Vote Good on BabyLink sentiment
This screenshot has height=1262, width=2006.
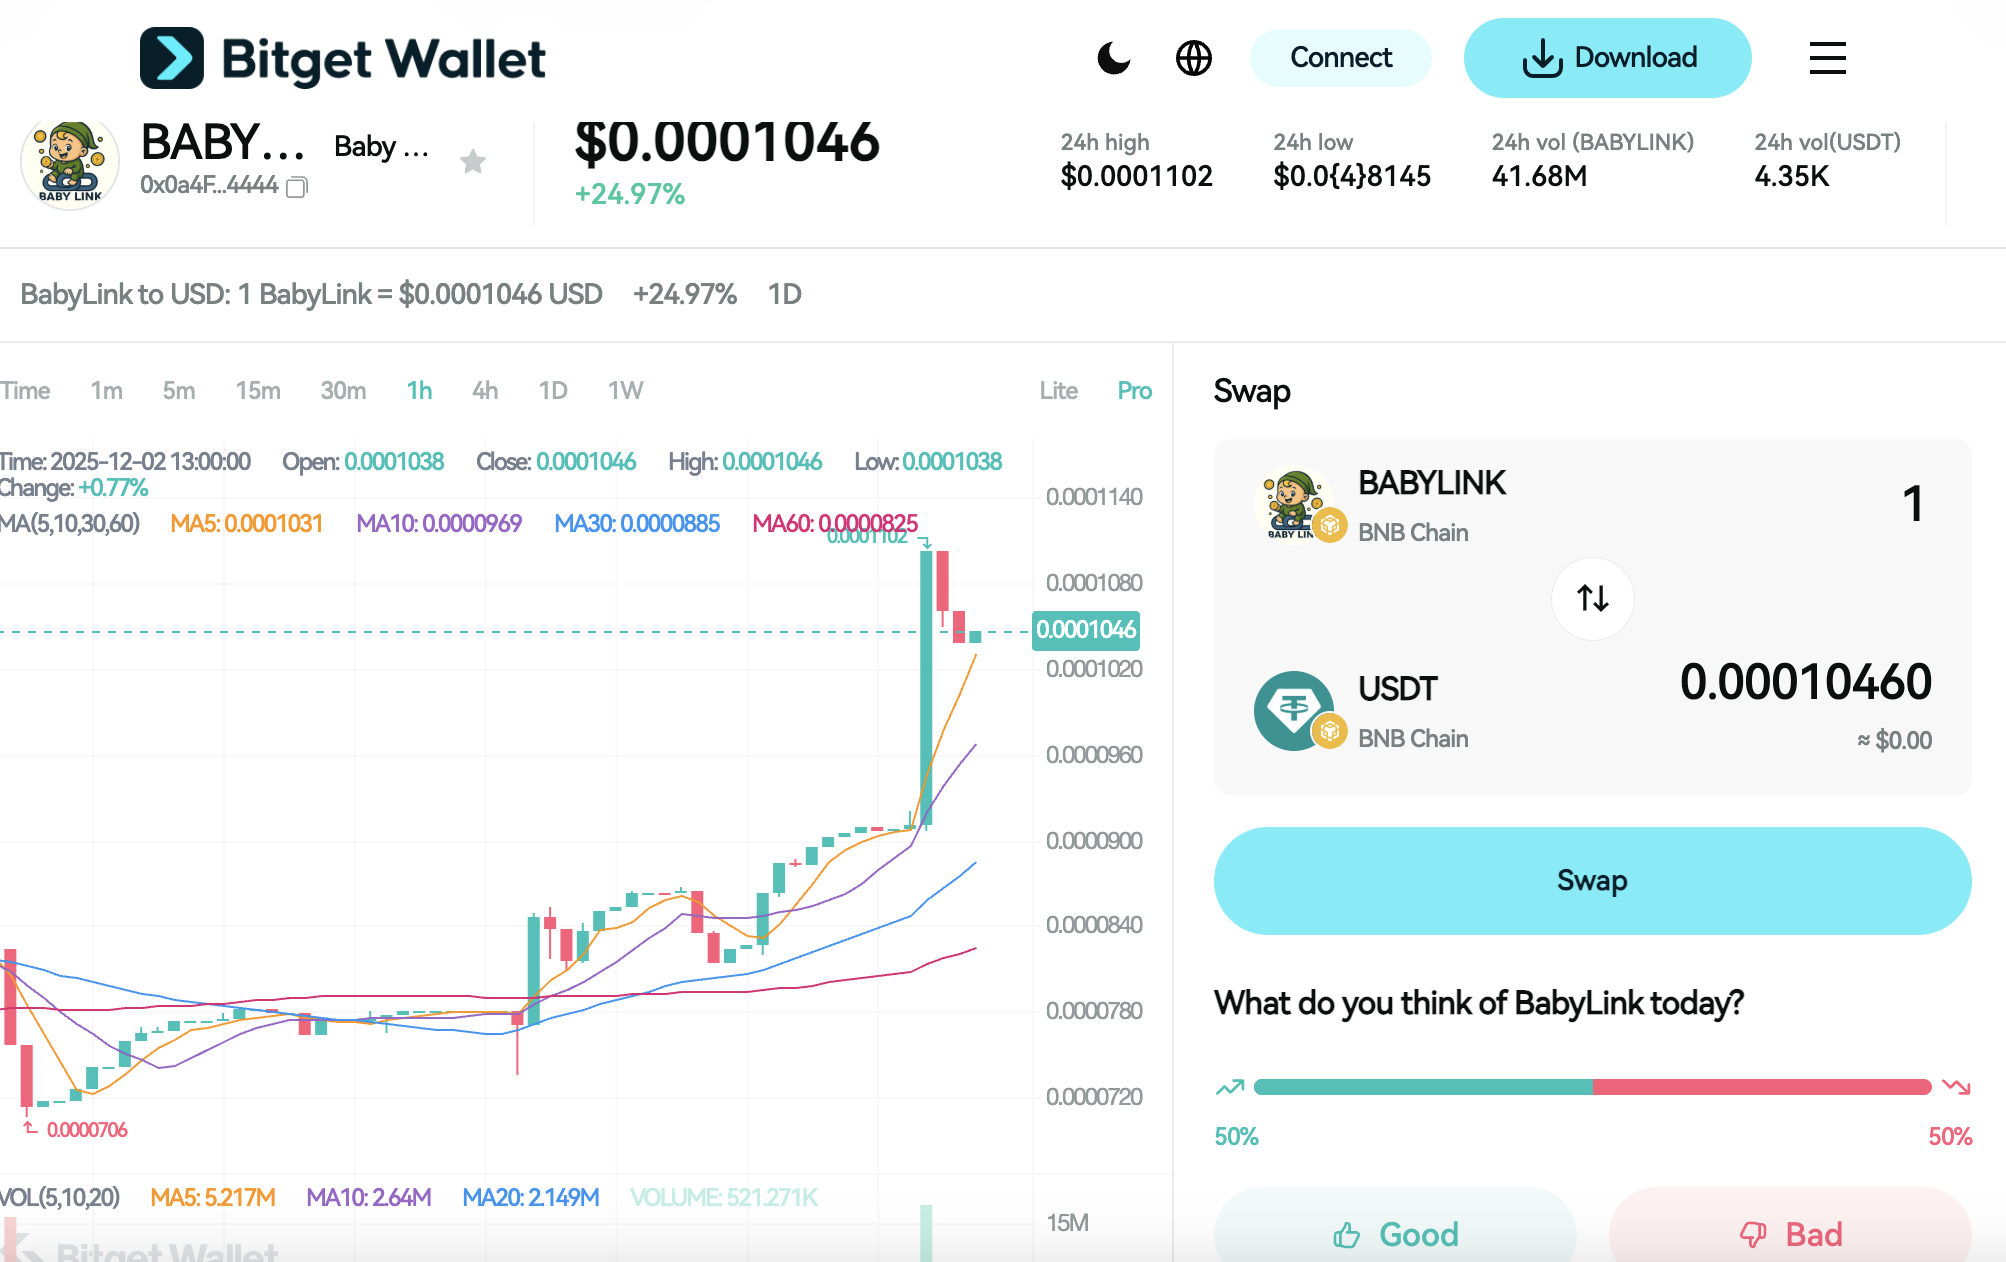[1397, 1233]
